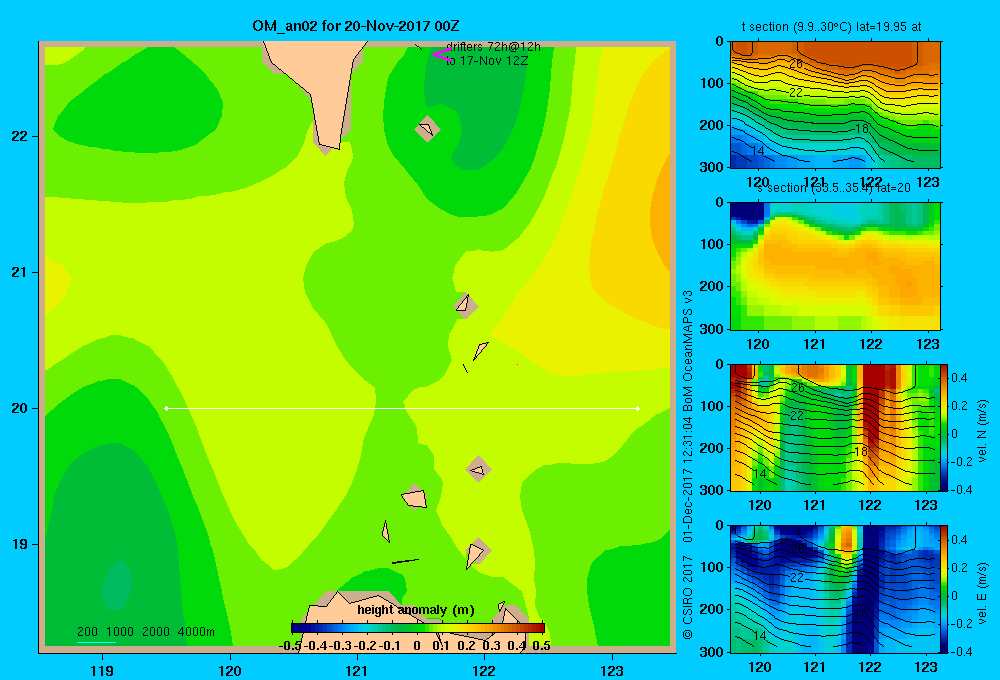Click the 'to 17-Nov 12Z' annotation
The image size is (1000, 680).
pos(487,61)
